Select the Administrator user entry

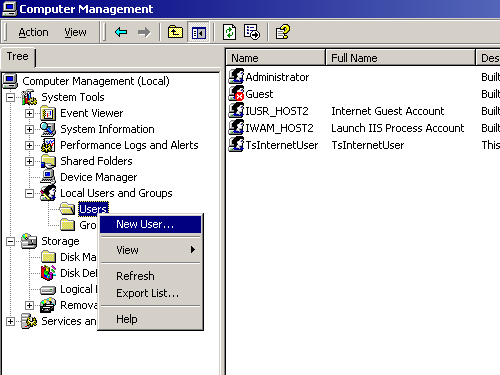(x=269, y=77)
